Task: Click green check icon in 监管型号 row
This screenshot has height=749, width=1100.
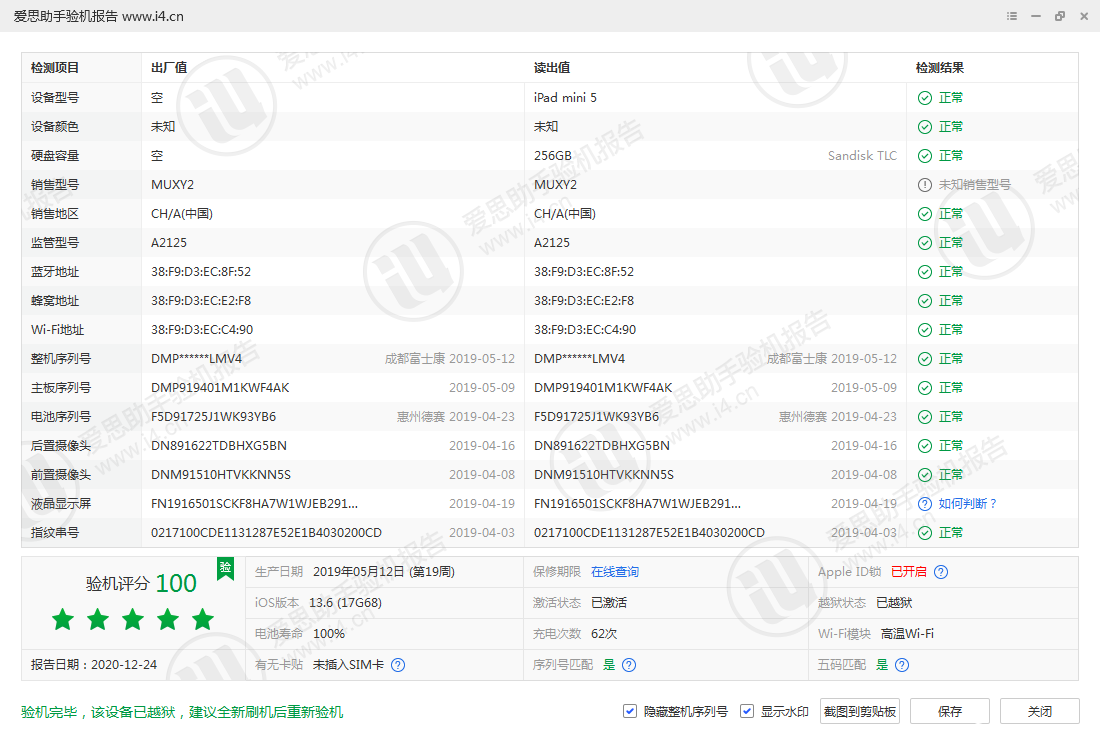Action: coord(925,243)
